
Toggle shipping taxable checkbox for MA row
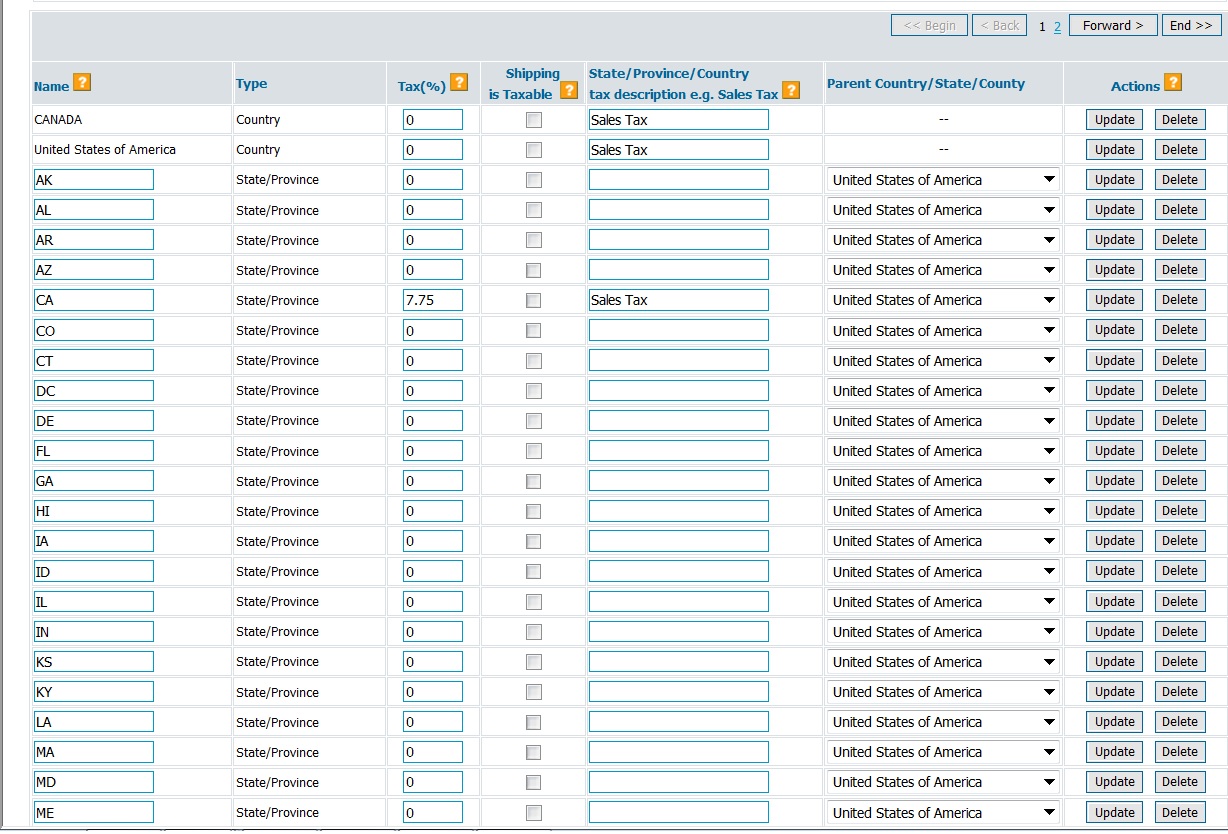point(534,752)
